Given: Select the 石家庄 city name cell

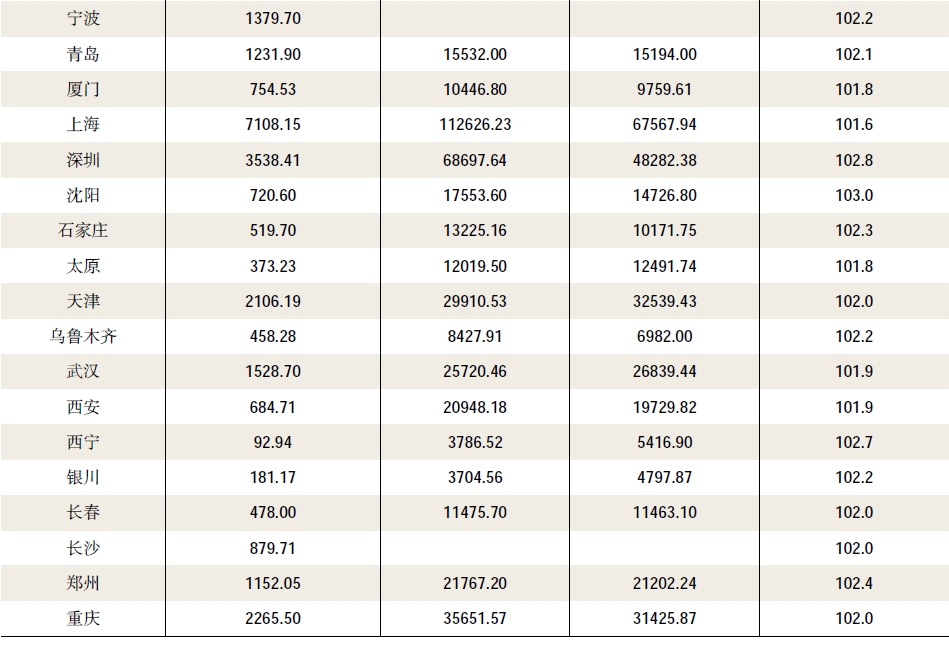Looking at the screenshot, I should tap(83, 230).
